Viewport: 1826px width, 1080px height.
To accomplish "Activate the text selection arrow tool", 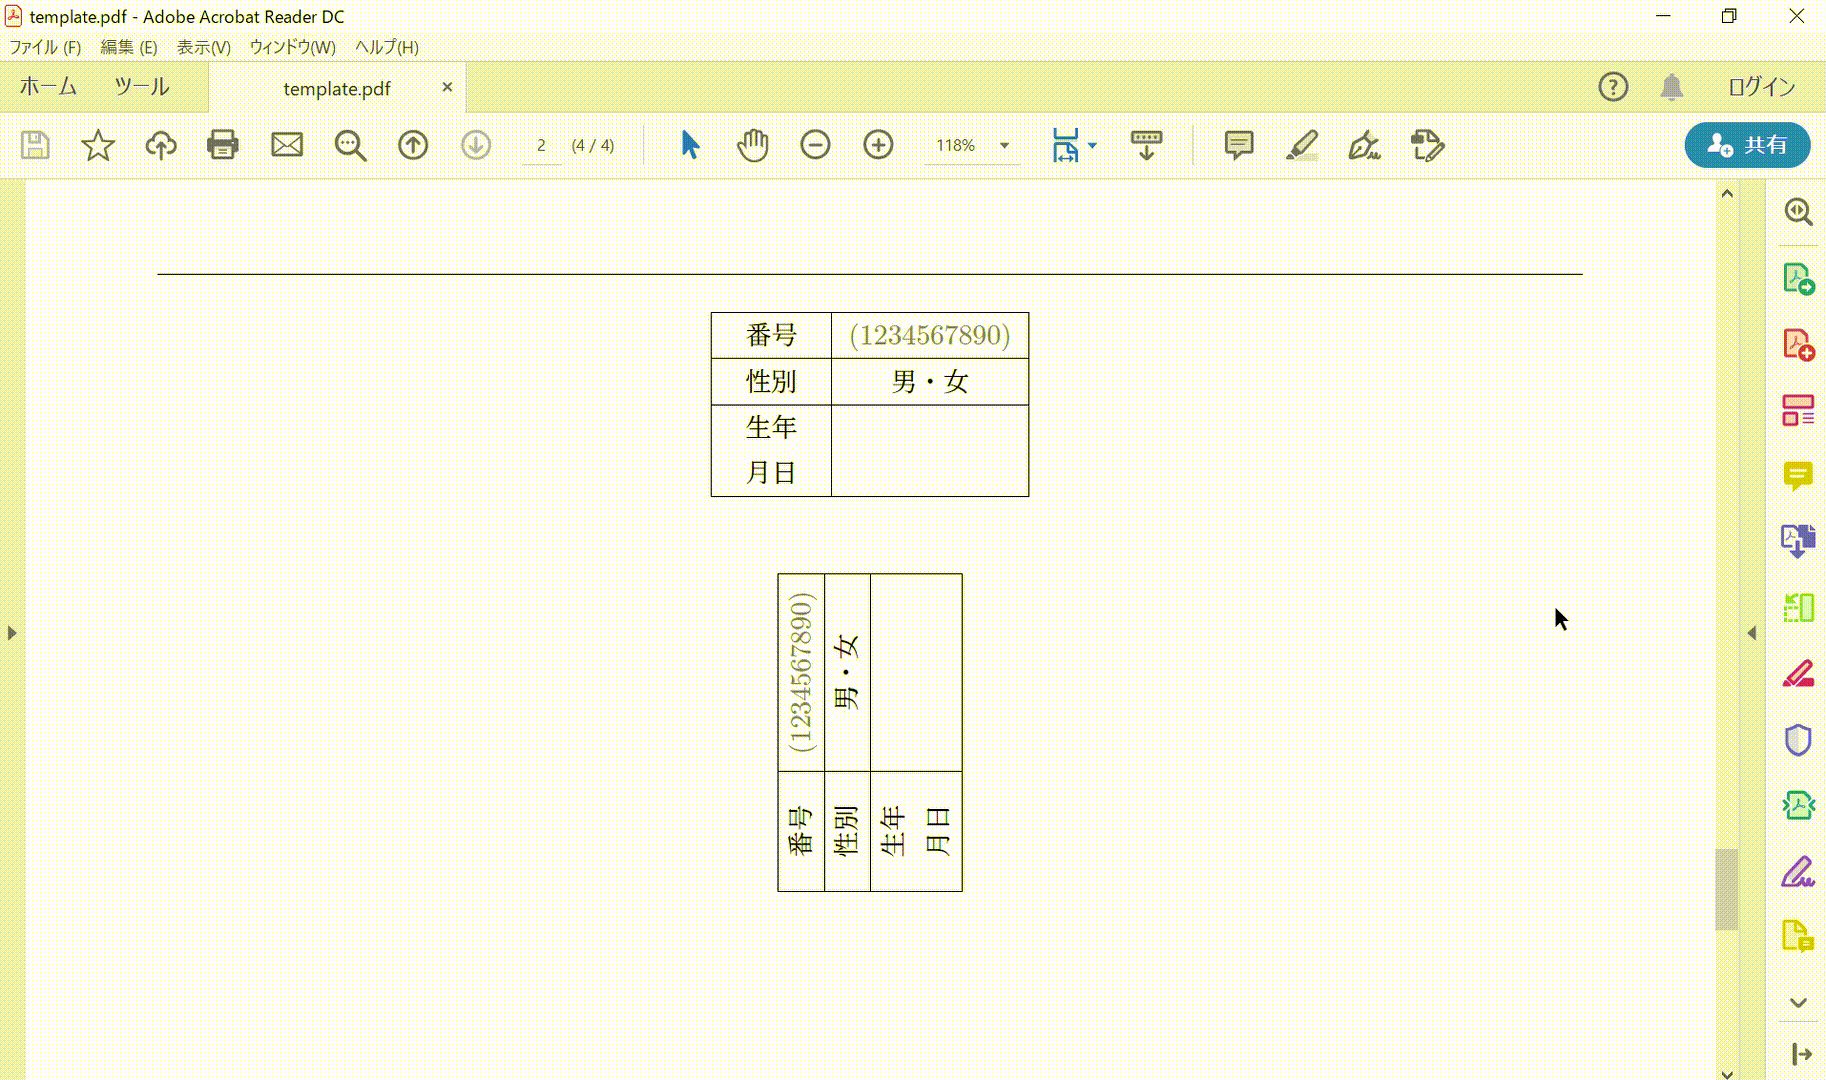I will (x=688, y=145).
